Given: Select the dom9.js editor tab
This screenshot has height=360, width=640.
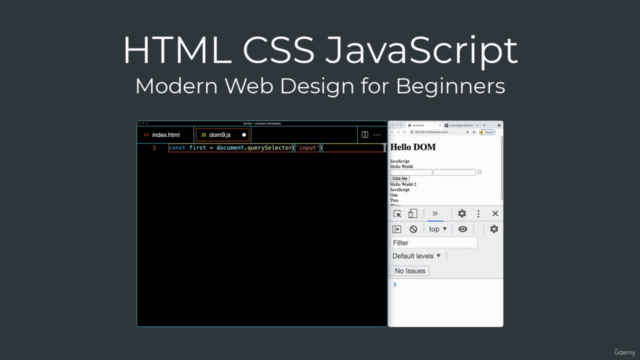Looking at the screenshot, I should (222, 135).
